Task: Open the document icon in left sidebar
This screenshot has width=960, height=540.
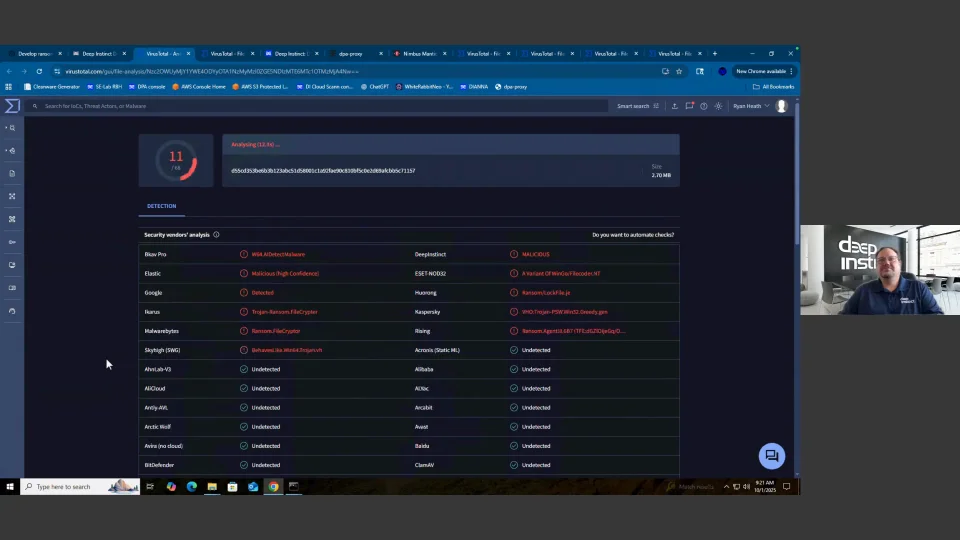Action: click(x=12, y=173)
